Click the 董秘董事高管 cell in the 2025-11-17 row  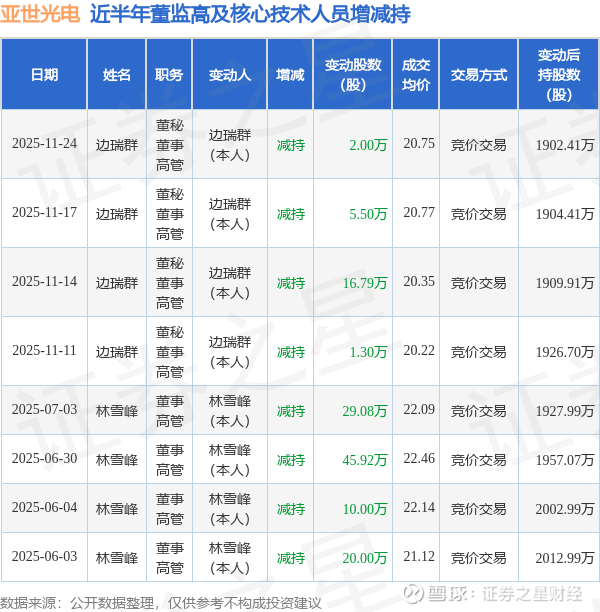169,214
